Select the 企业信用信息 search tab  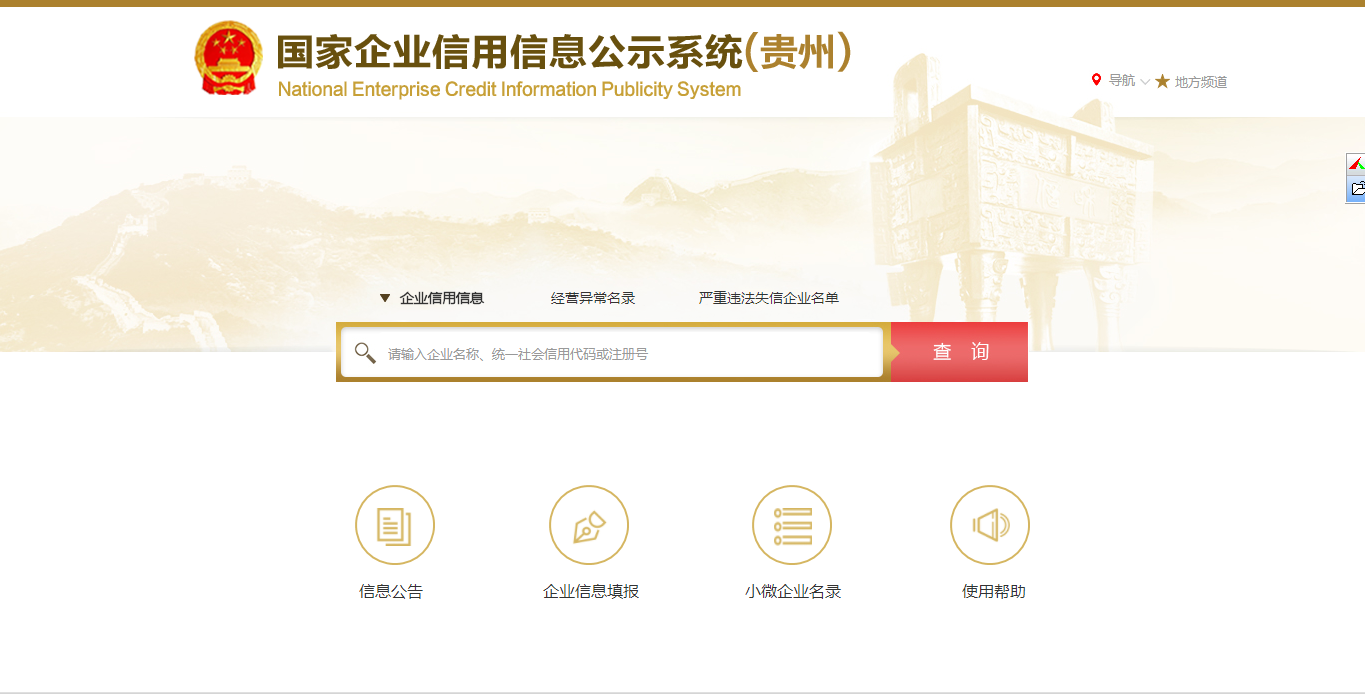(441, 298)
